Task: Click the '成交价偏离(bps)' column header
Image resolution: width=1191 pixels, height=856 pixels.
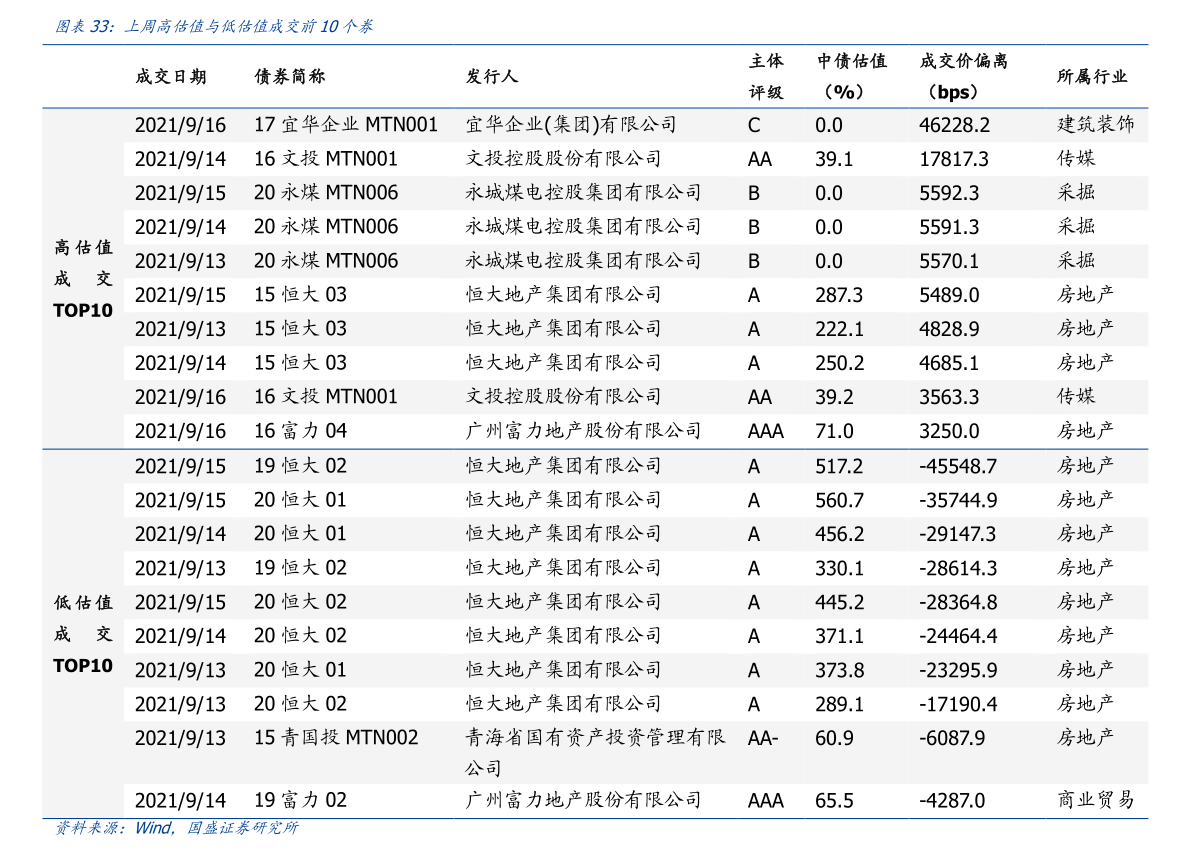Action: click(963, 77)
